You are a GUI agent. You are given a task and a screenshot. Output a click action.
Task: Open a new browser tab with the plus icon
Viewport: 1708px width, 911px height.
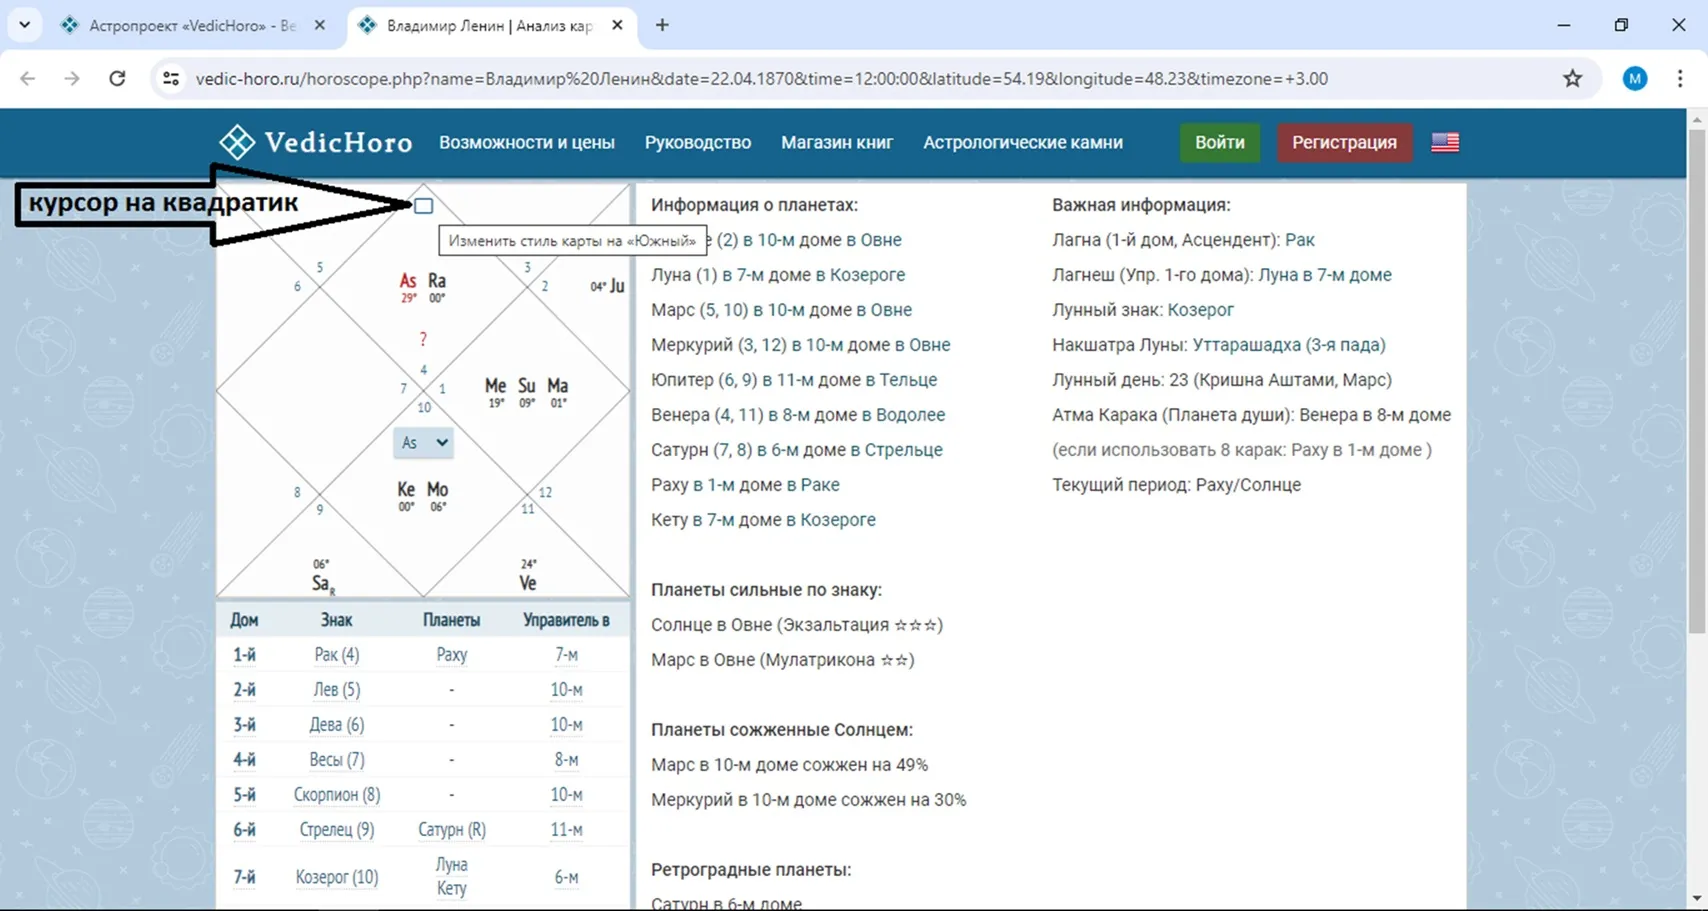(x=662, y=25)
